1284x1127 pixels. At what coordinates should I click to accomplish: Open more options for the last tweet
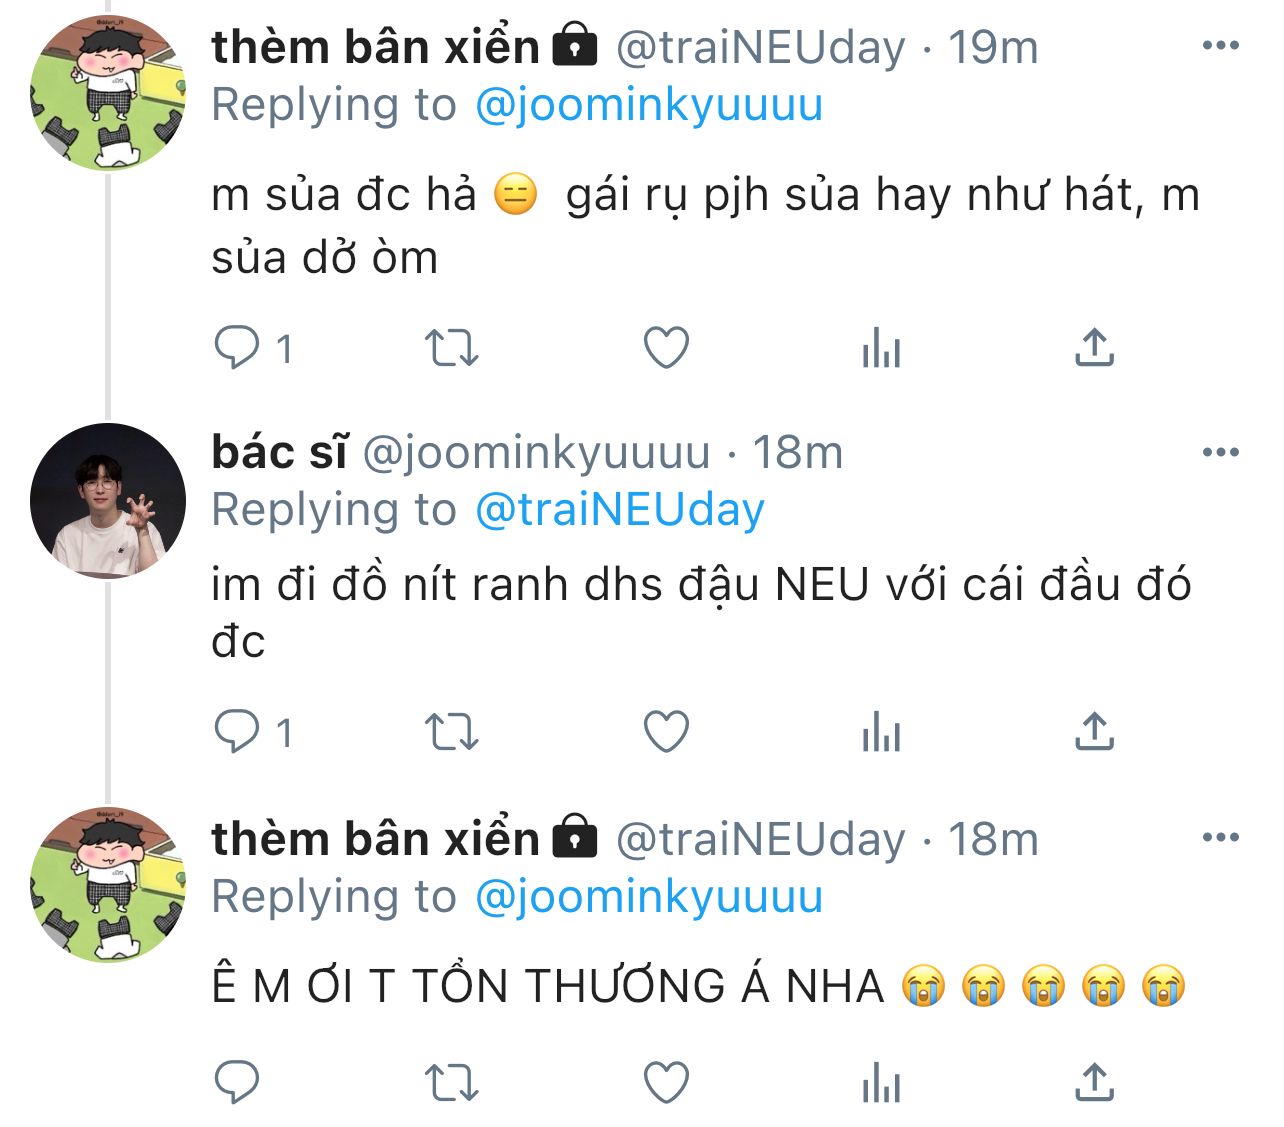1220,838
